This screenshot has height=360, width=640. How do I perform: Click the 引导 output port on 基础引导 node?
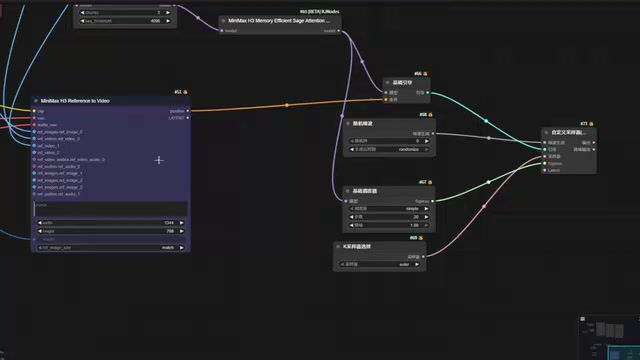click(x=428, y=93)
